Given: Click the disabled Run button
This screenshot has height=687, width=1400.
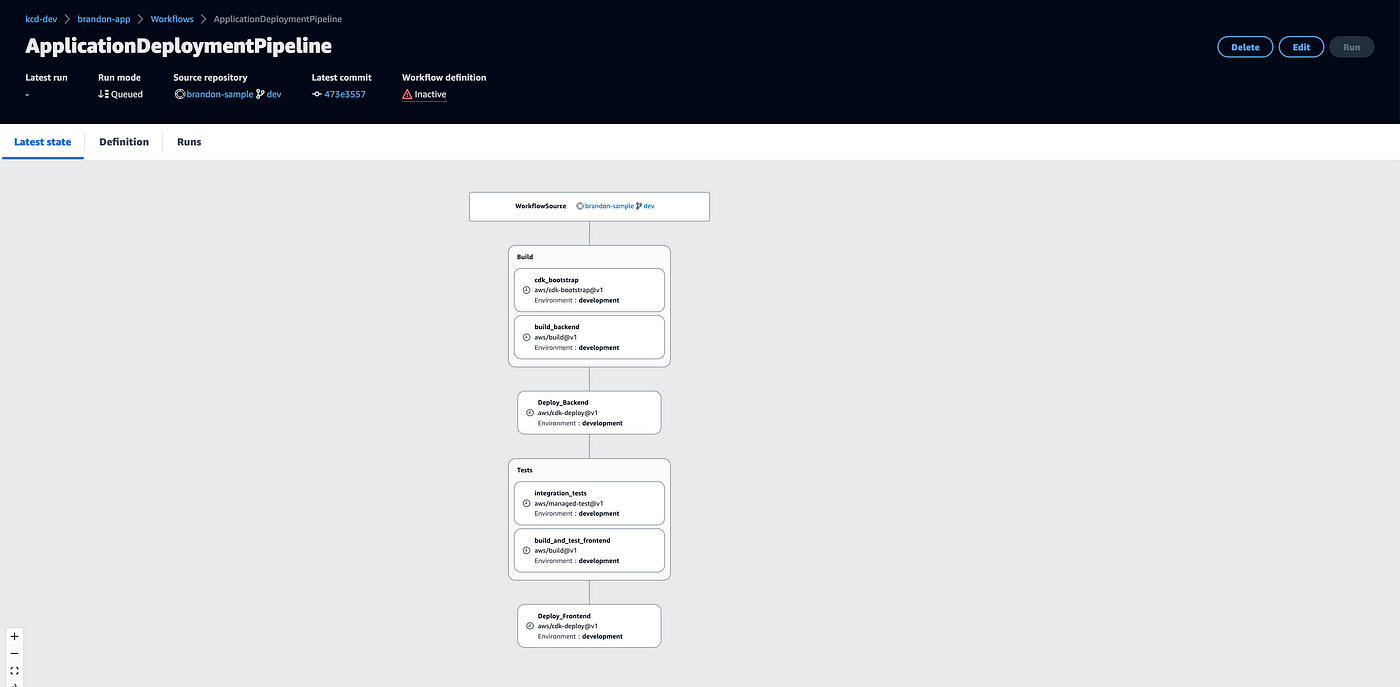Looking at the screenshot, I should (1352, 47).
